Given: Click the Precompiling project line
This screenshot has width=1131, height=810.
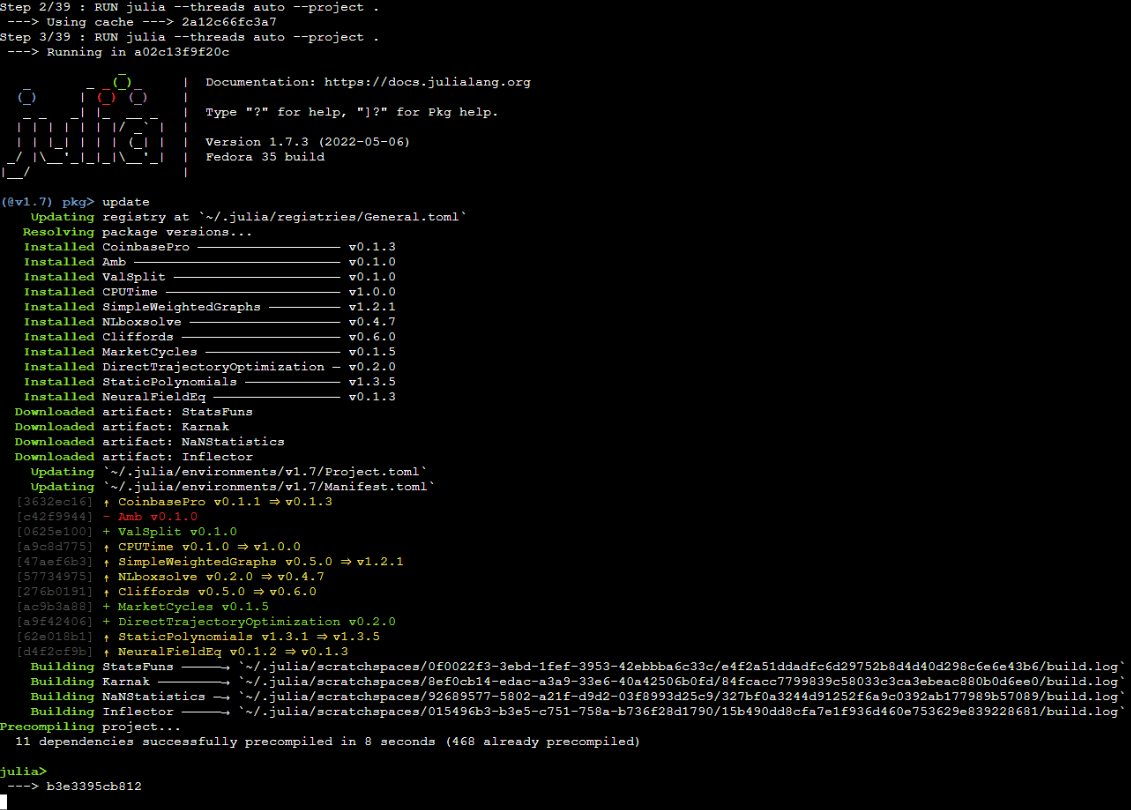Looking at the screenshot, I should point(90,726).
